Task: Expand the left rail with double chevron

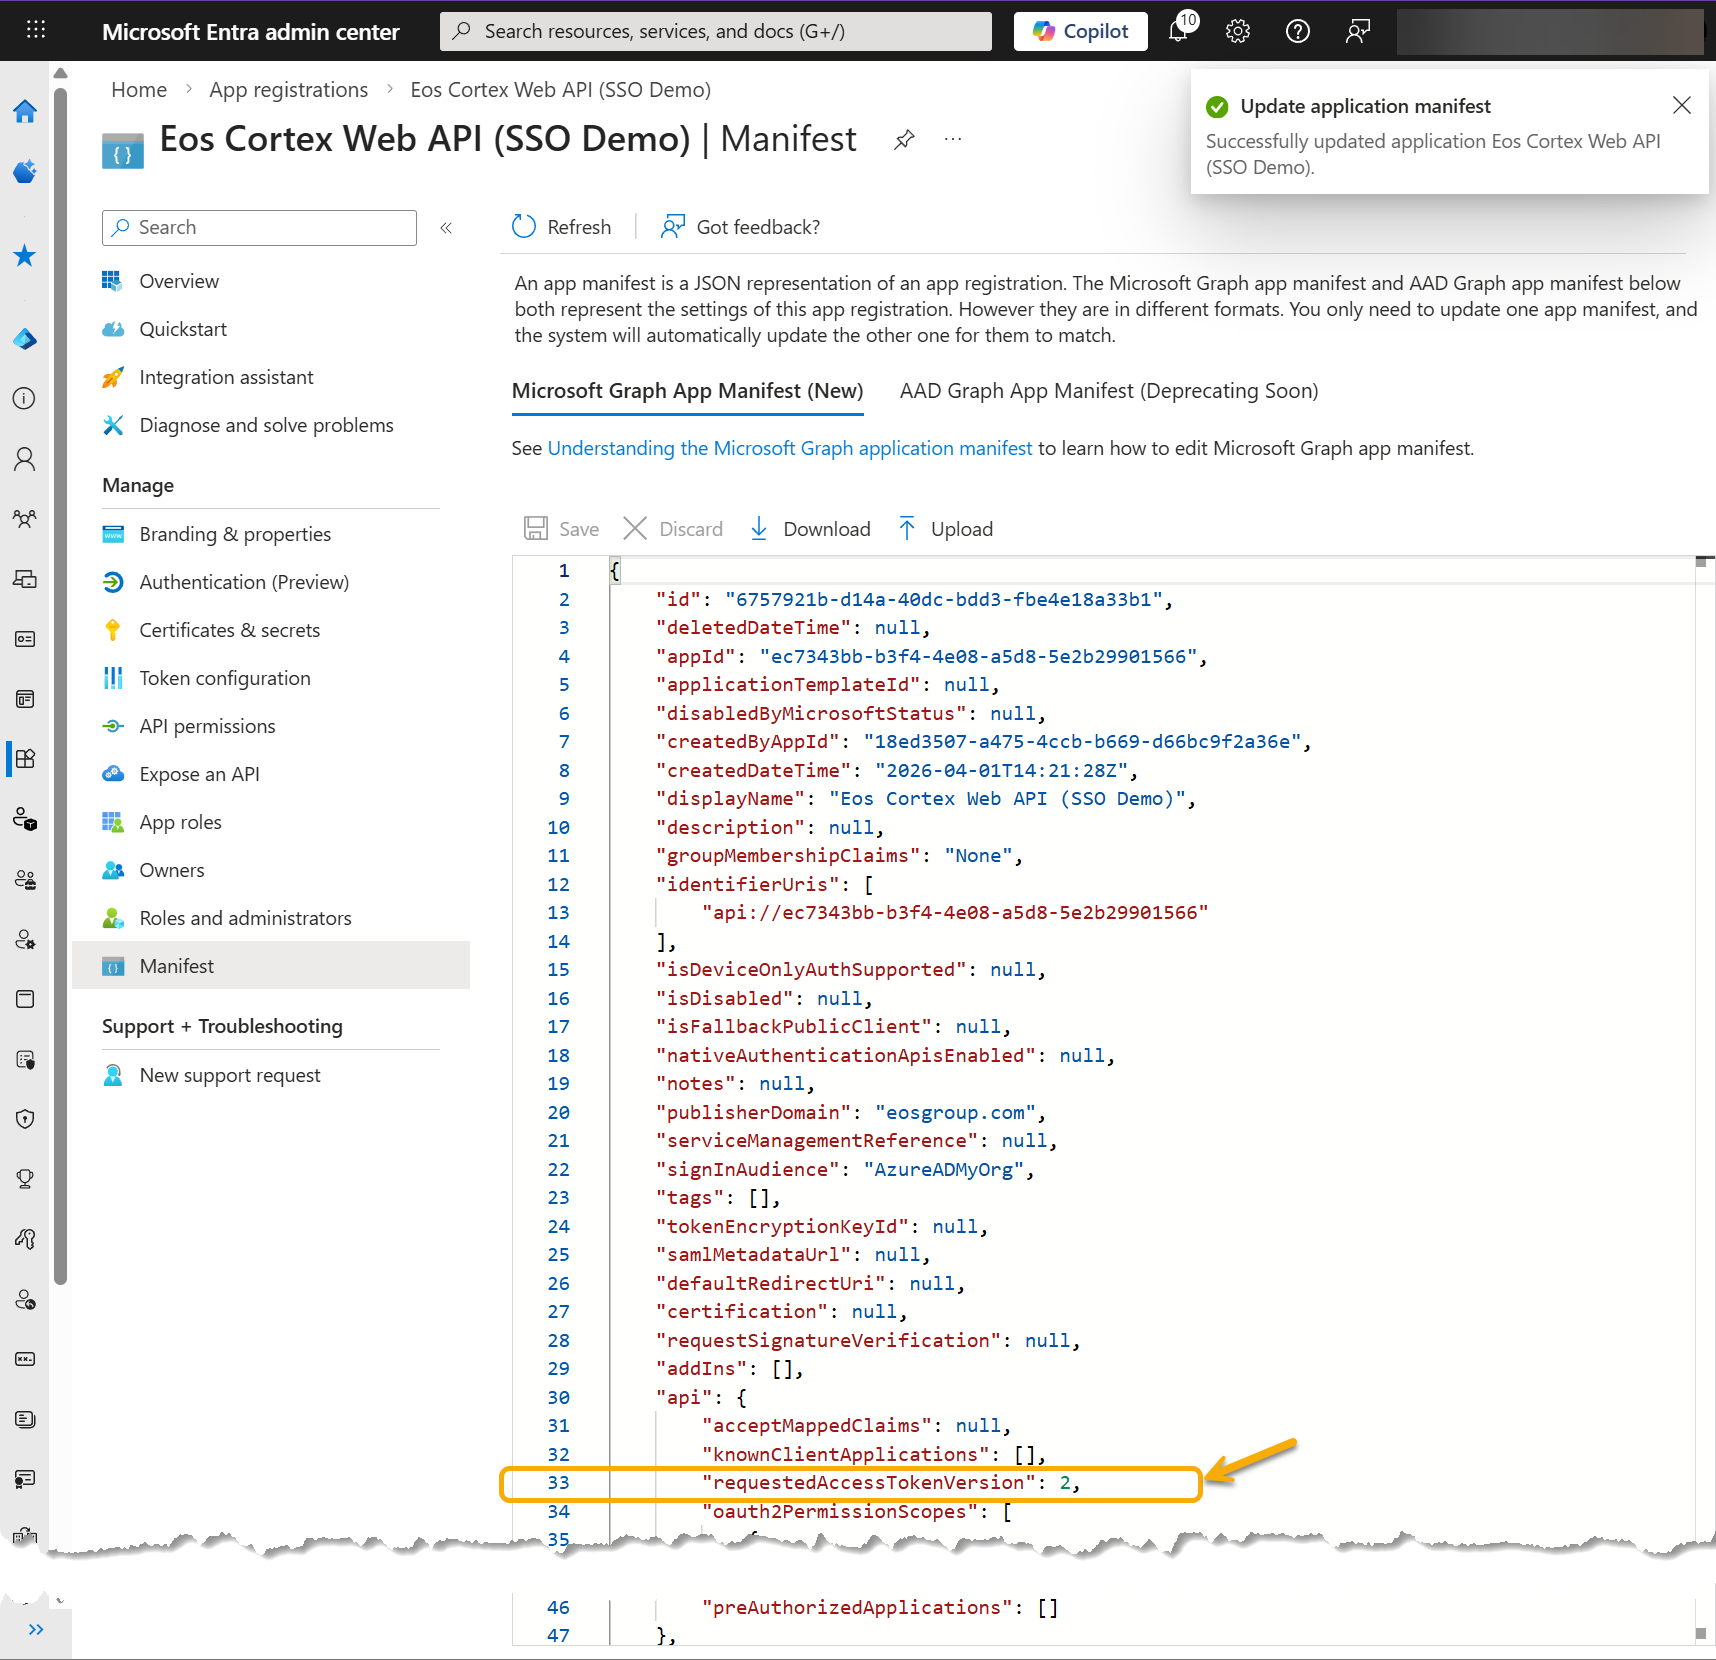Action: click(x=36, y=1629)
